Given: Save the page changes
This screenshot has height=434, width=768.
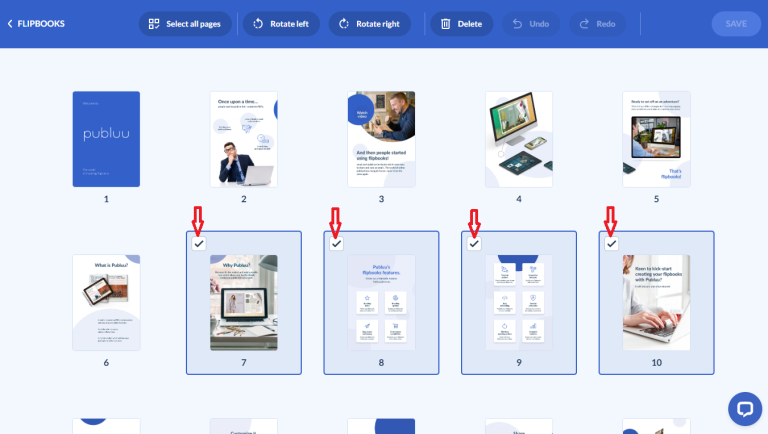Looking at the screenshot, I should coord(736,24).
